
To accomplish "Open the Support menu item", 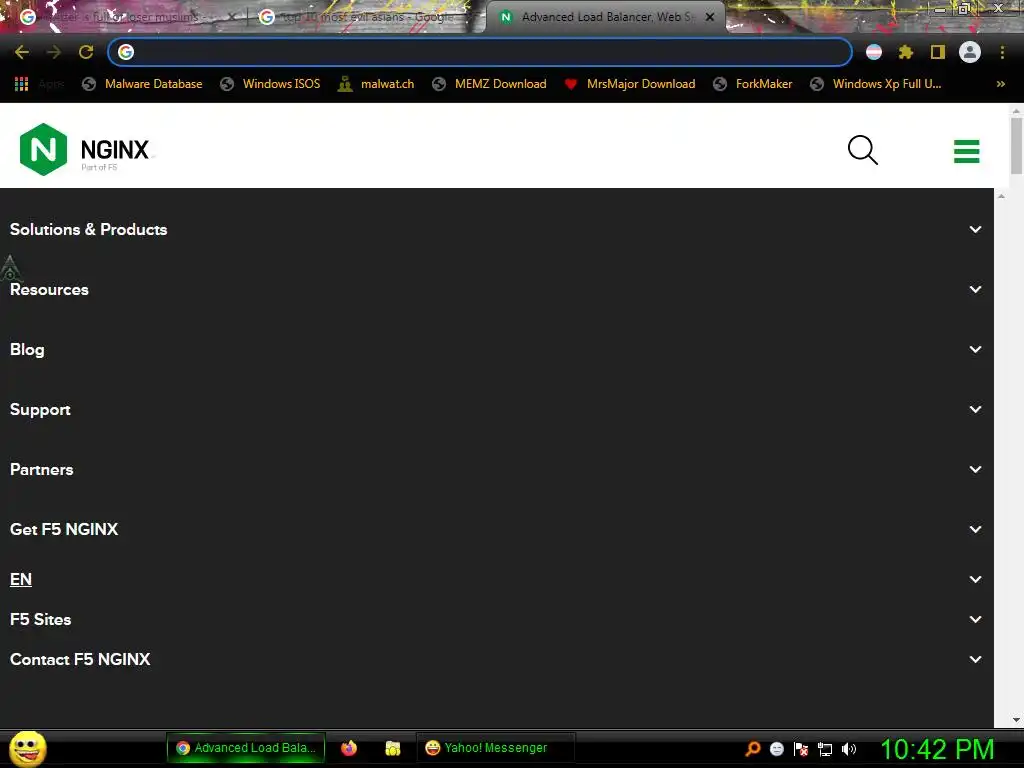I will click(x=40, y=409).
